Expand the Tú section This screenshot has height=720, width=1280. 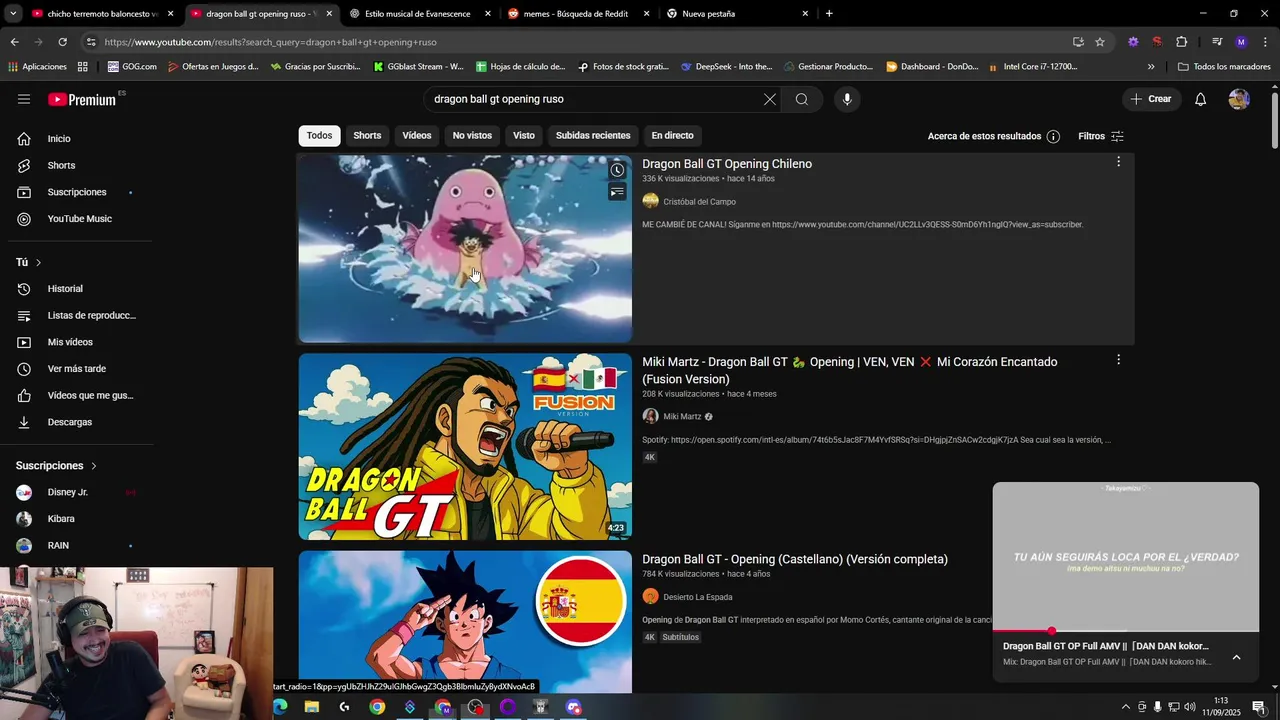29,262
